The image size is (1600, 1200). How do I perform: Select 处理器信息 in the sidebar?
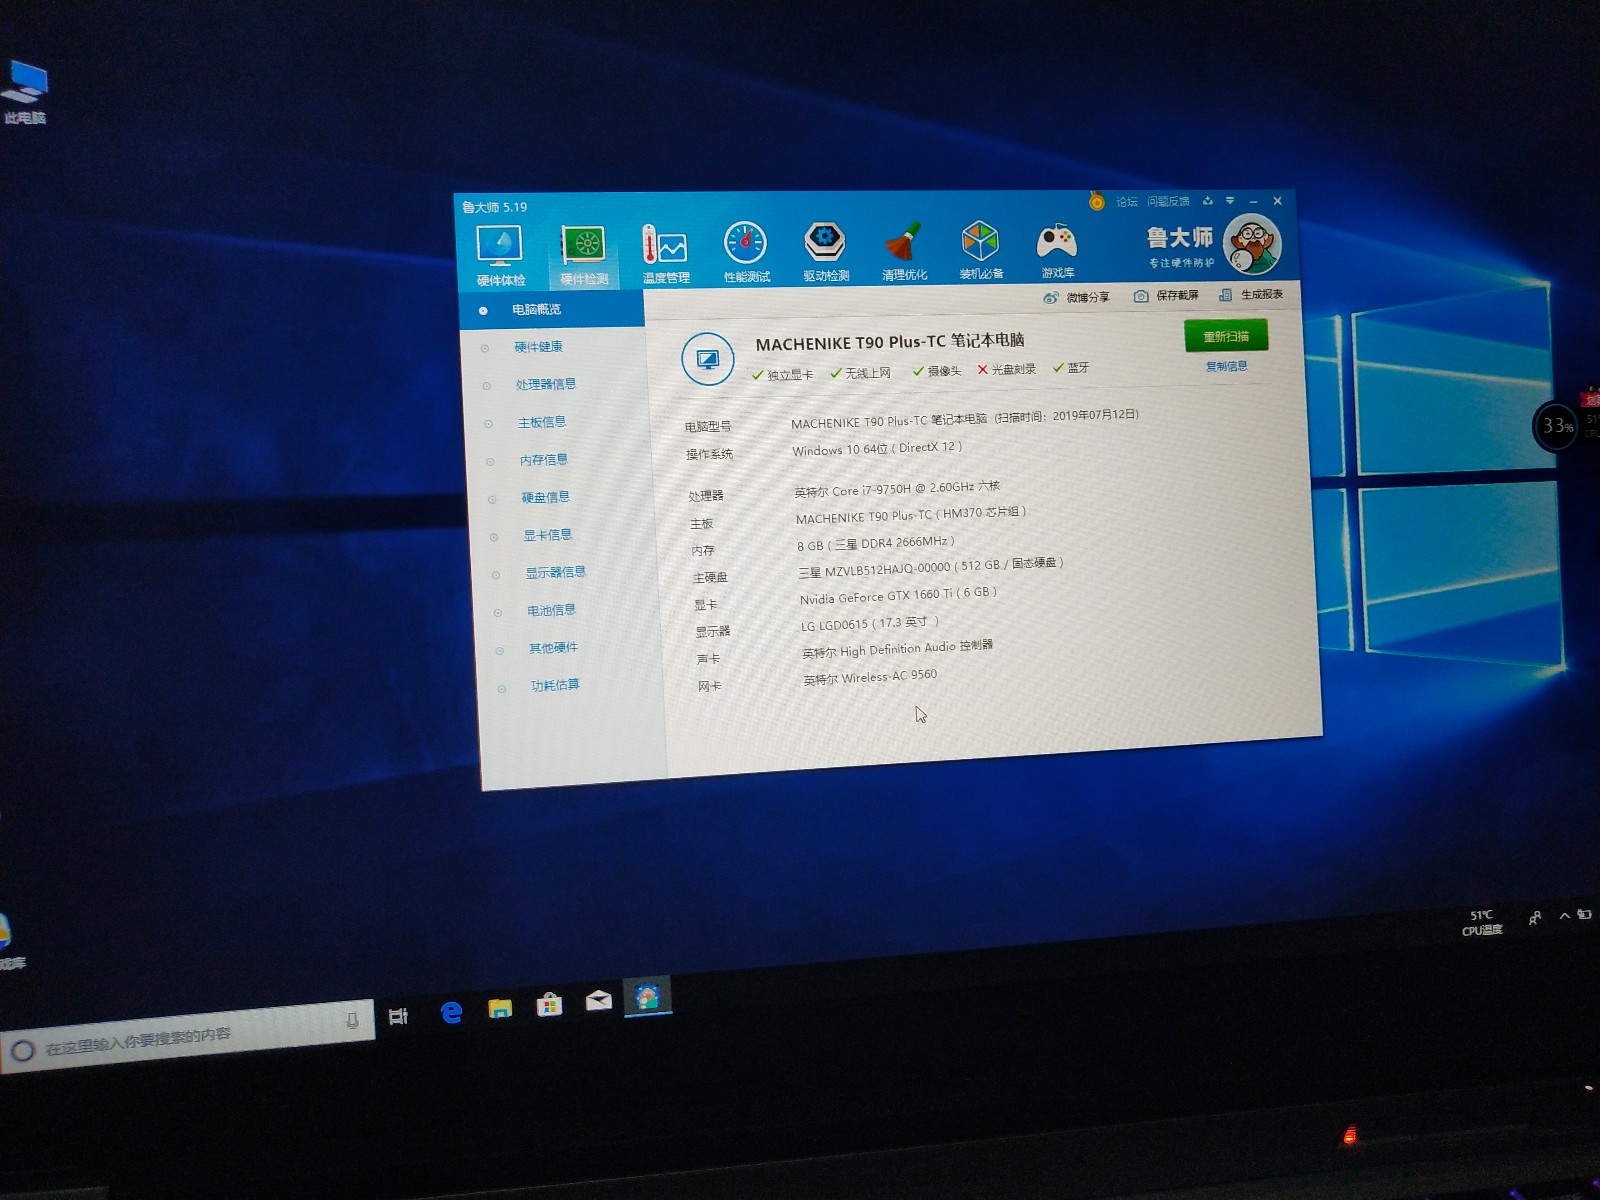(x=545, y=384)
